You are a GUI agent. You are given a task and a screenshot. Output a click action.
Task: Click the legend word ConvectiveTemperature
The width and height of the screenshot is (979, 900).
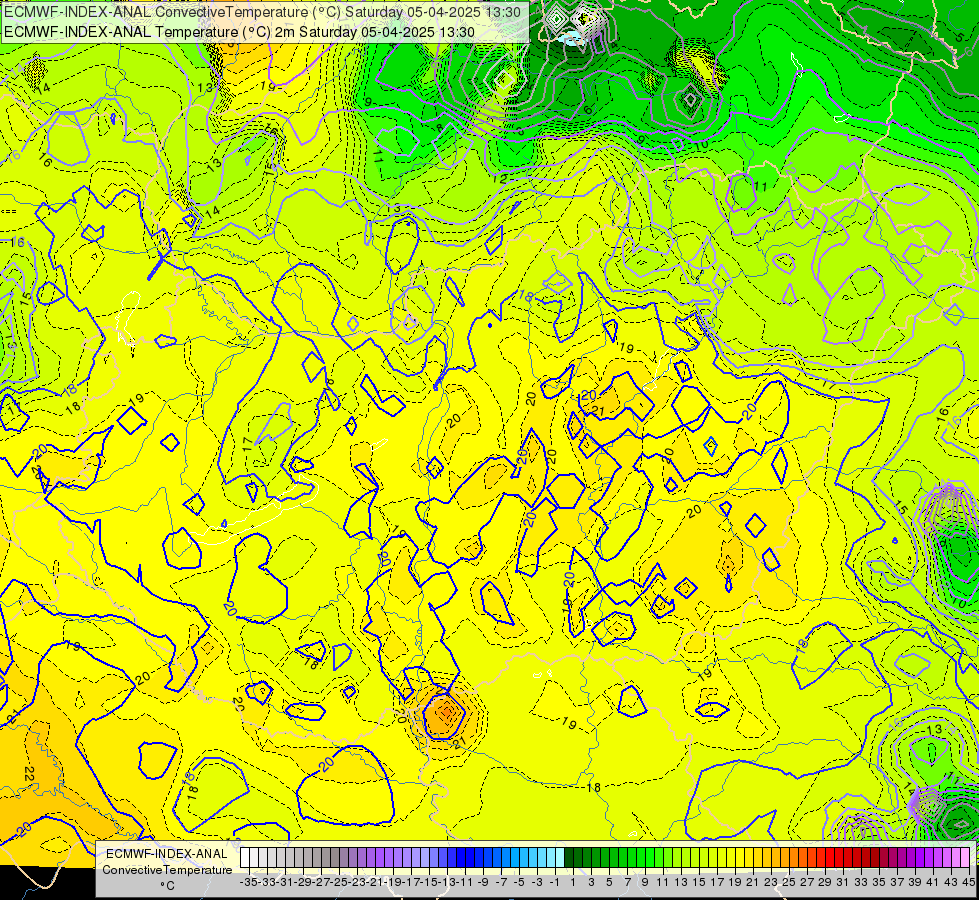pos(167,870)
